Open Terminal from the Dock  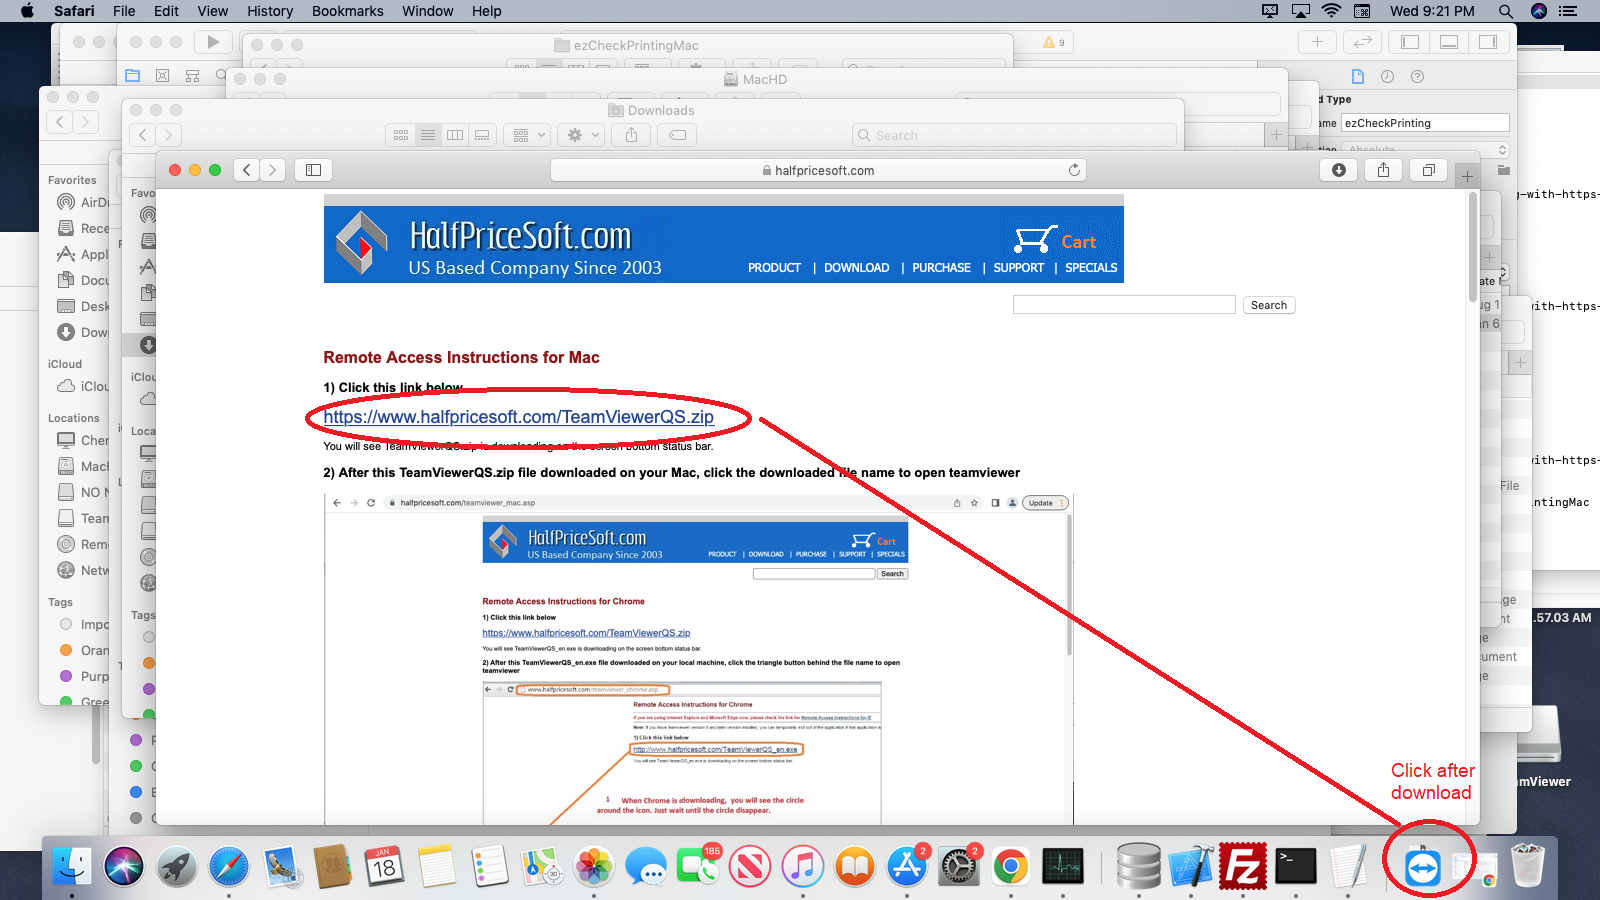click(1295, 867)
